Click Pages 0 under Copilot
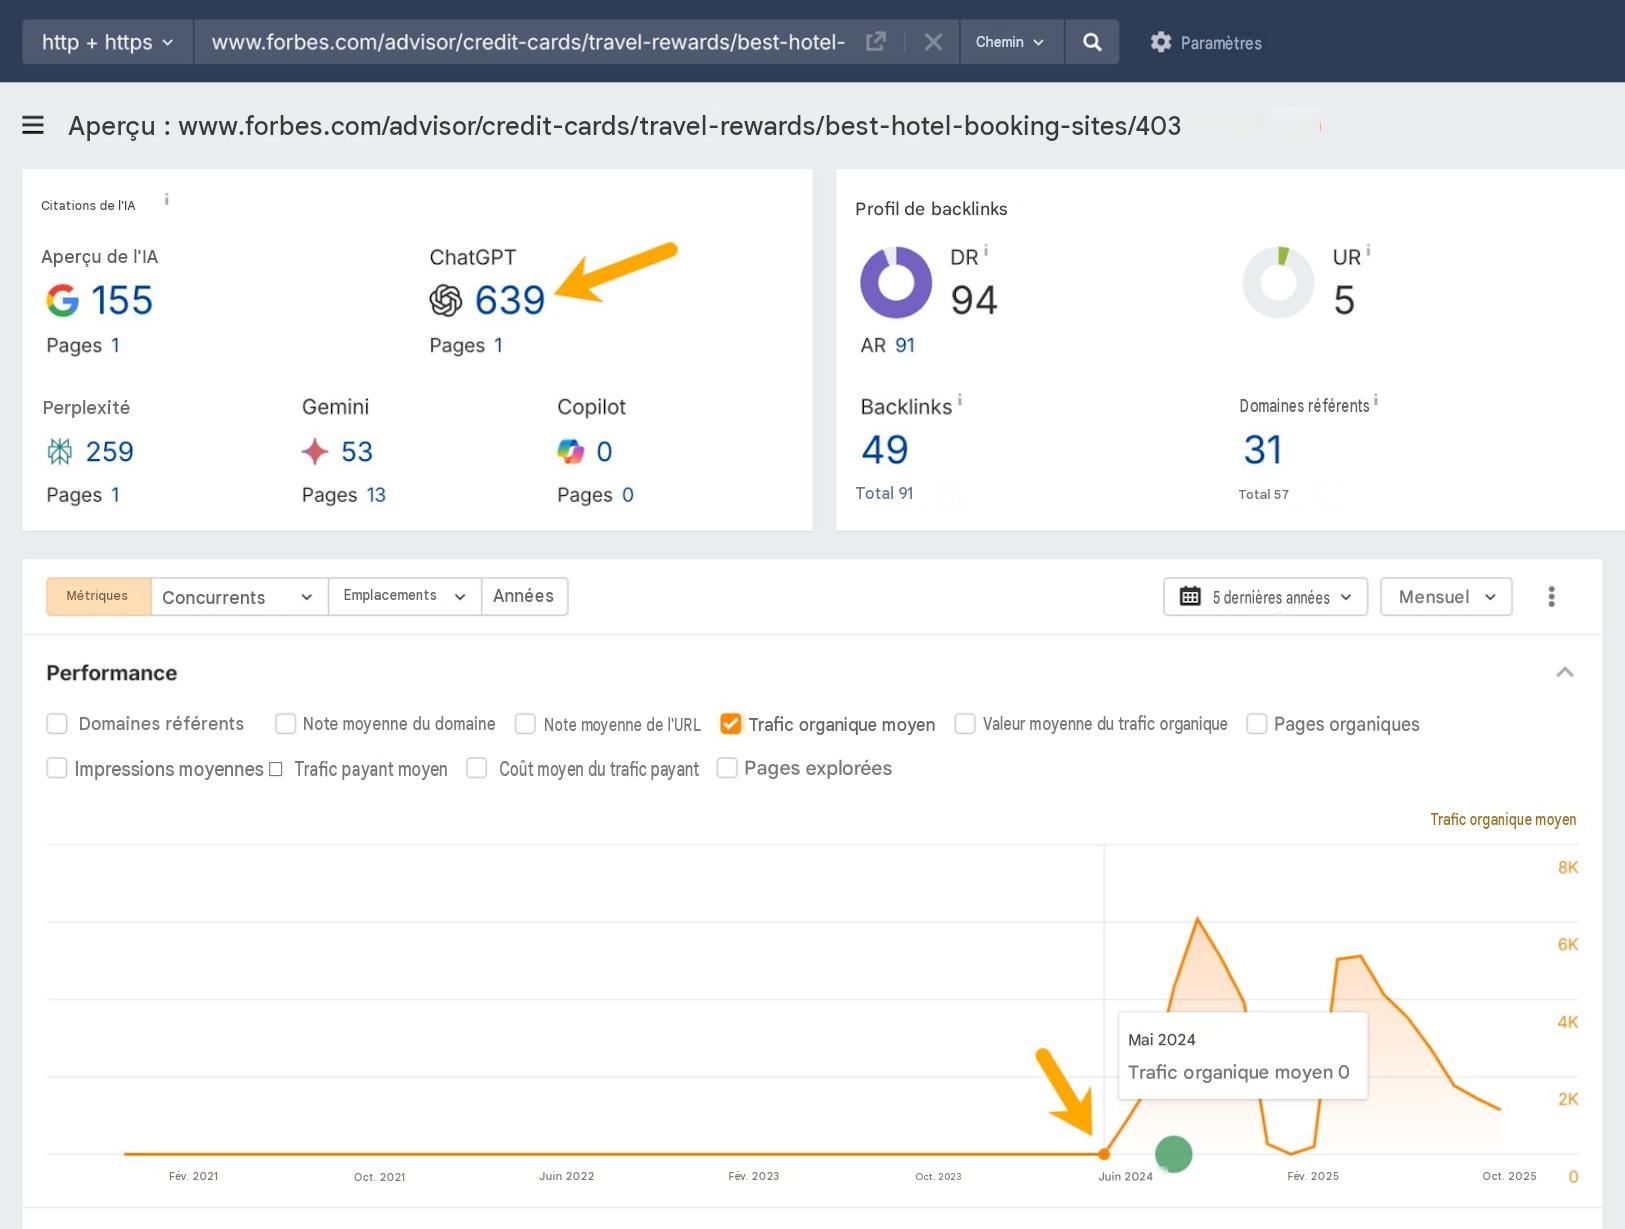 [x=595, y=495]
